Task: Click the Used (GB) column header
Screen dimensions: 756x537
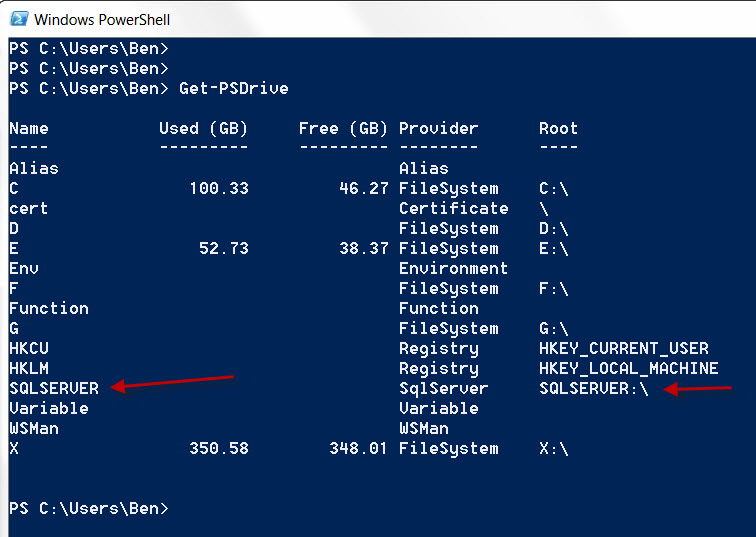Action: pyautogui.click(x=203, y=128)
